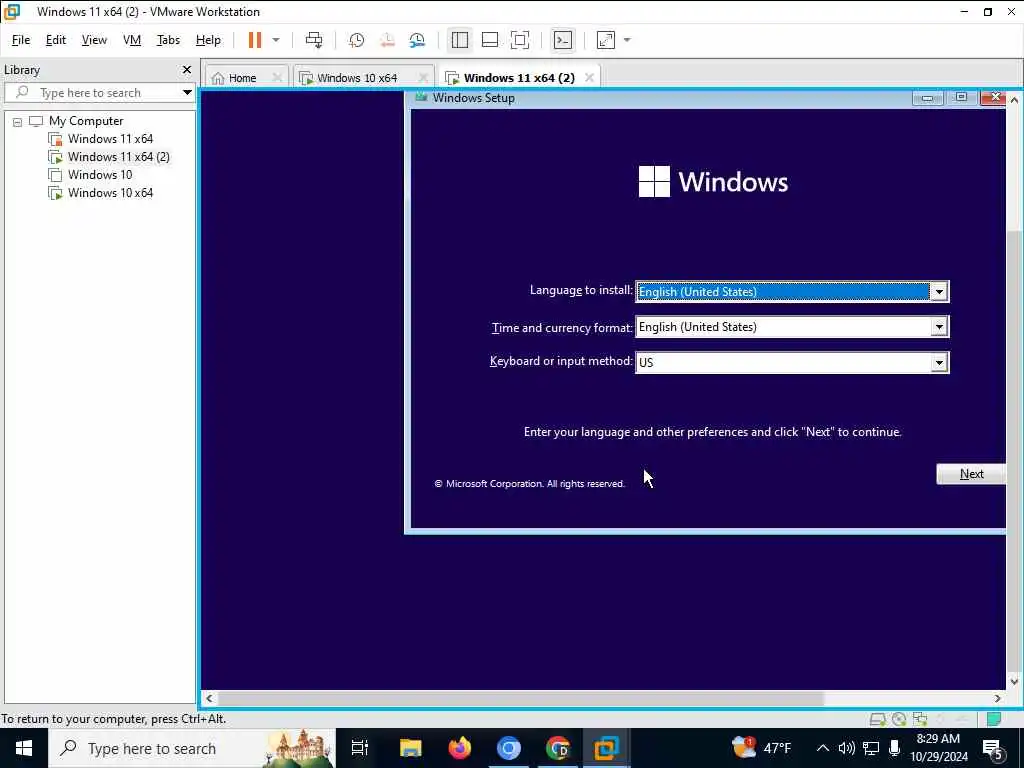The width and height of the screenshot is (1024, 768).
Task: Toggle the Show Library sidebar icon
Action: [x=460, y=40]
